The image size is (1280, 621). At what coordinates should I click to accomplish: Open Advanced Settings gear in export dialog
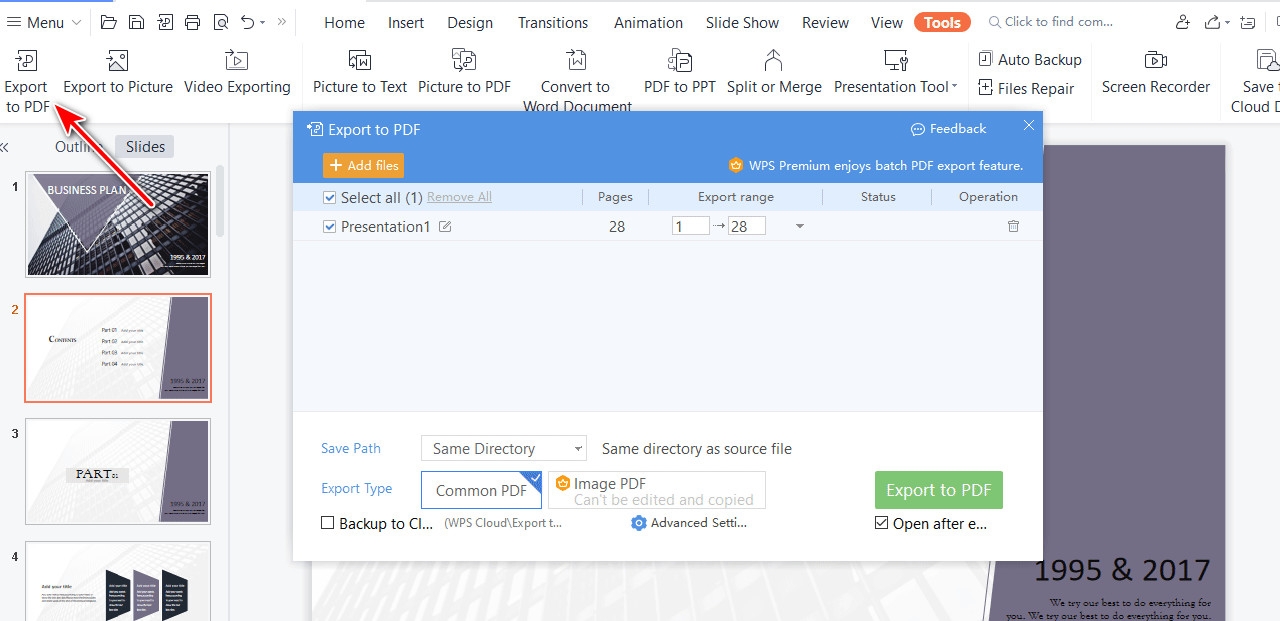[x=689, y=523]
